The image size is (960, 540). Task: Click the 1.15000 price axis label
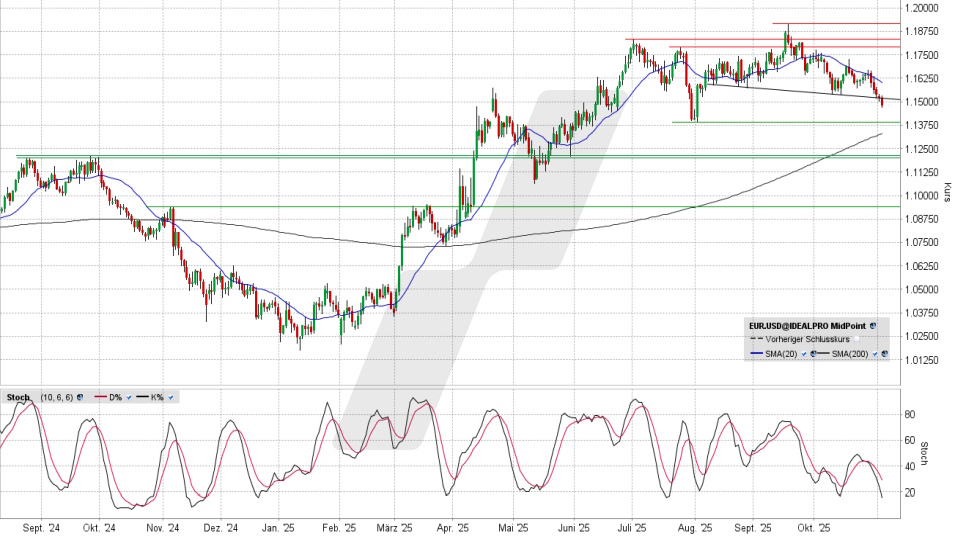click(x=920, y=101)
